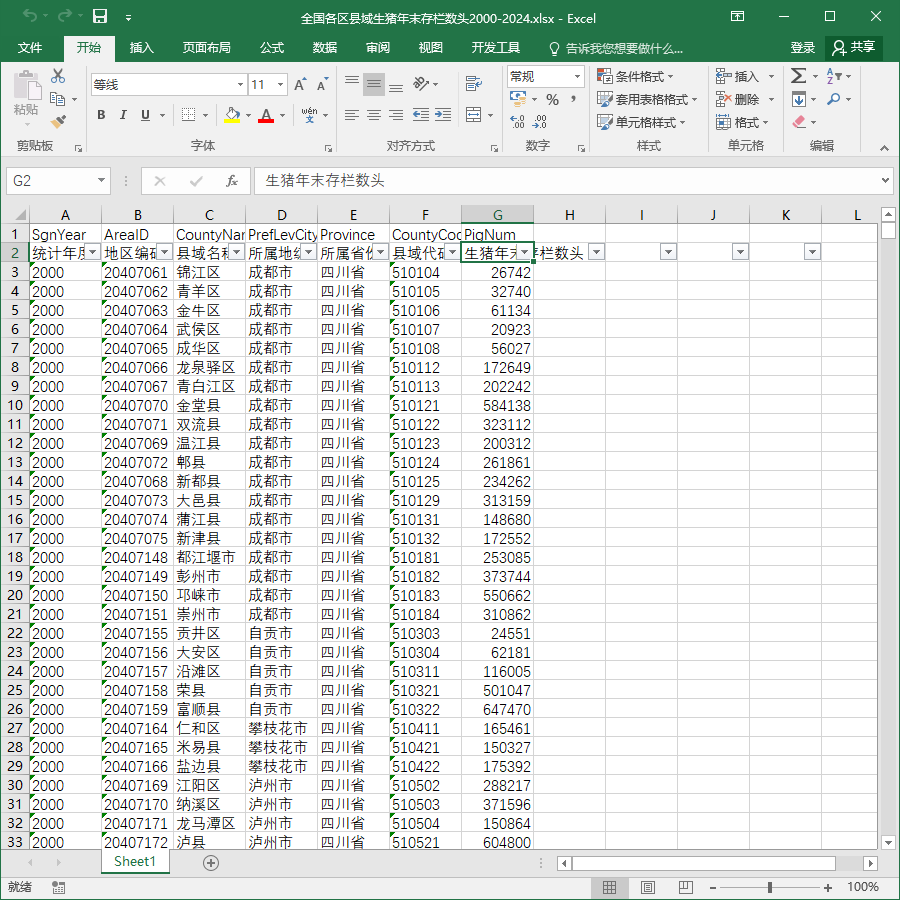Apply the Merge and Center icon
This screenshot has height=900, width=900.
474,115
